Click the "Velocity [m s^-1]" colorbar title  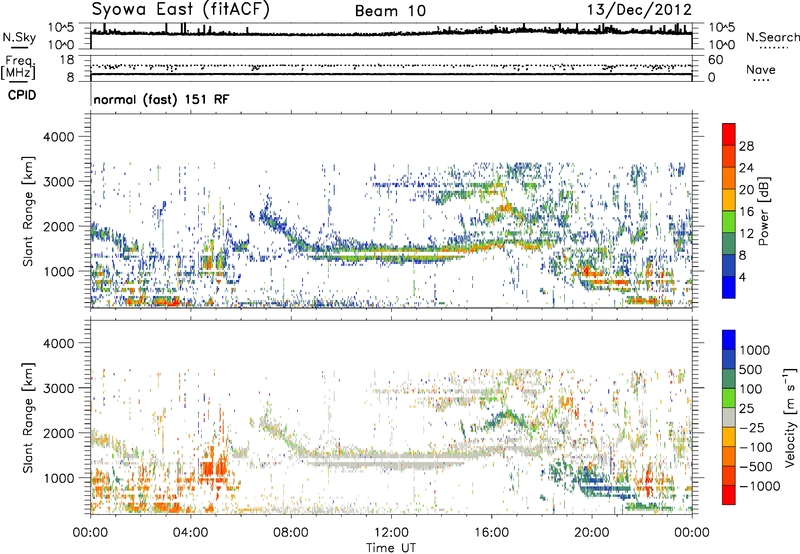[790, 418]
